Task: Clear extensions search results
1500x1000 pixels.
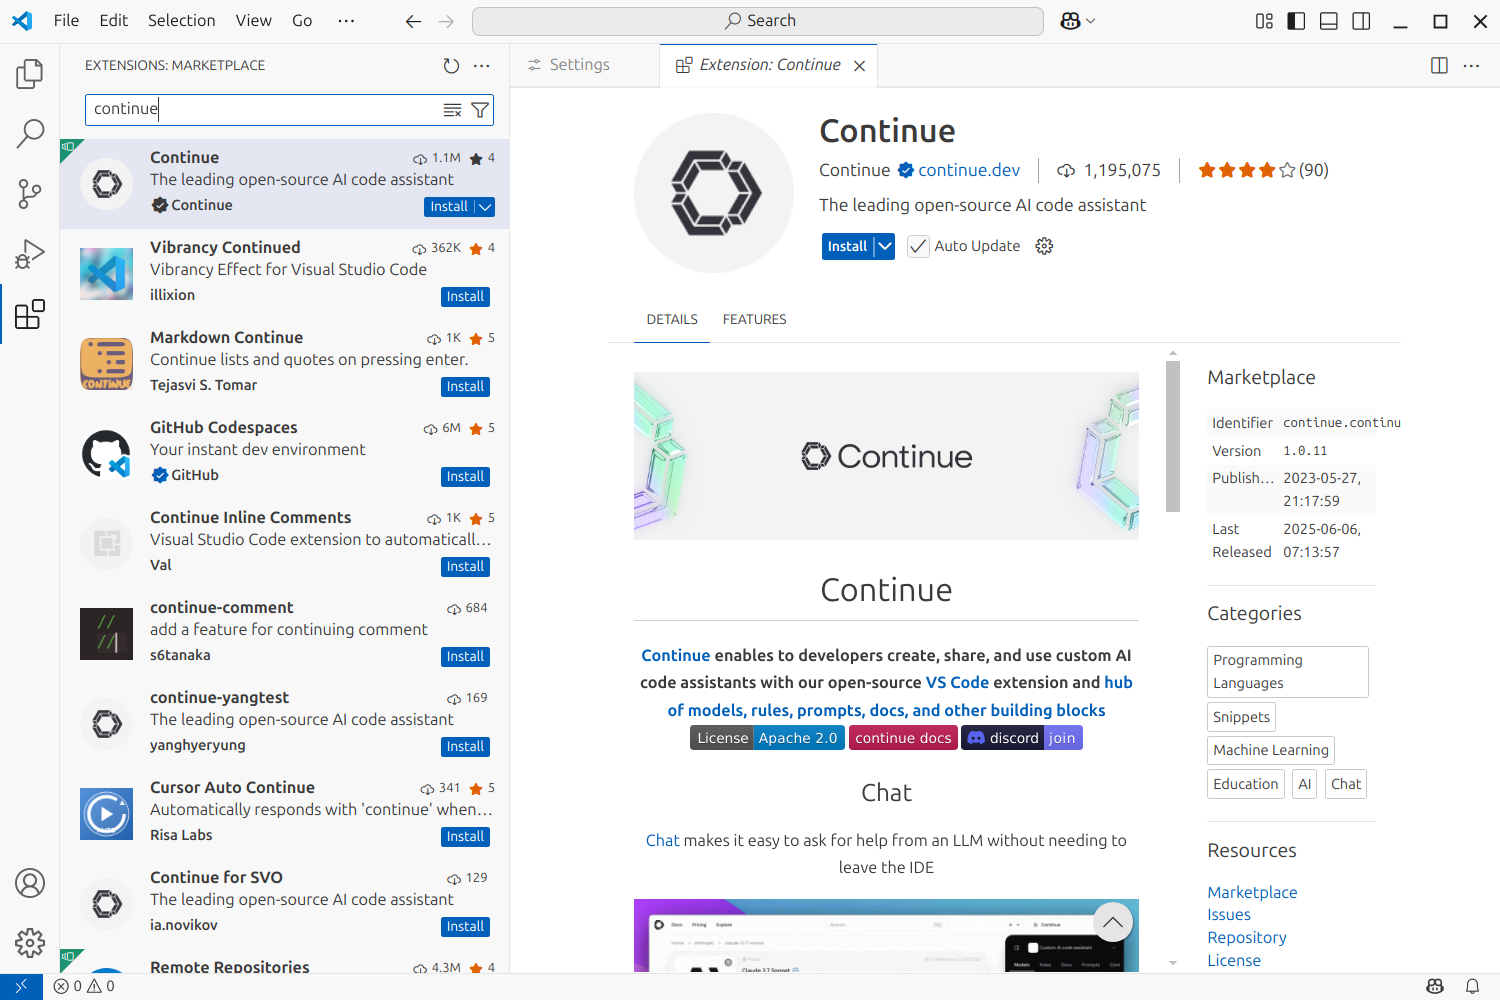Action: (x=453, y=110)
